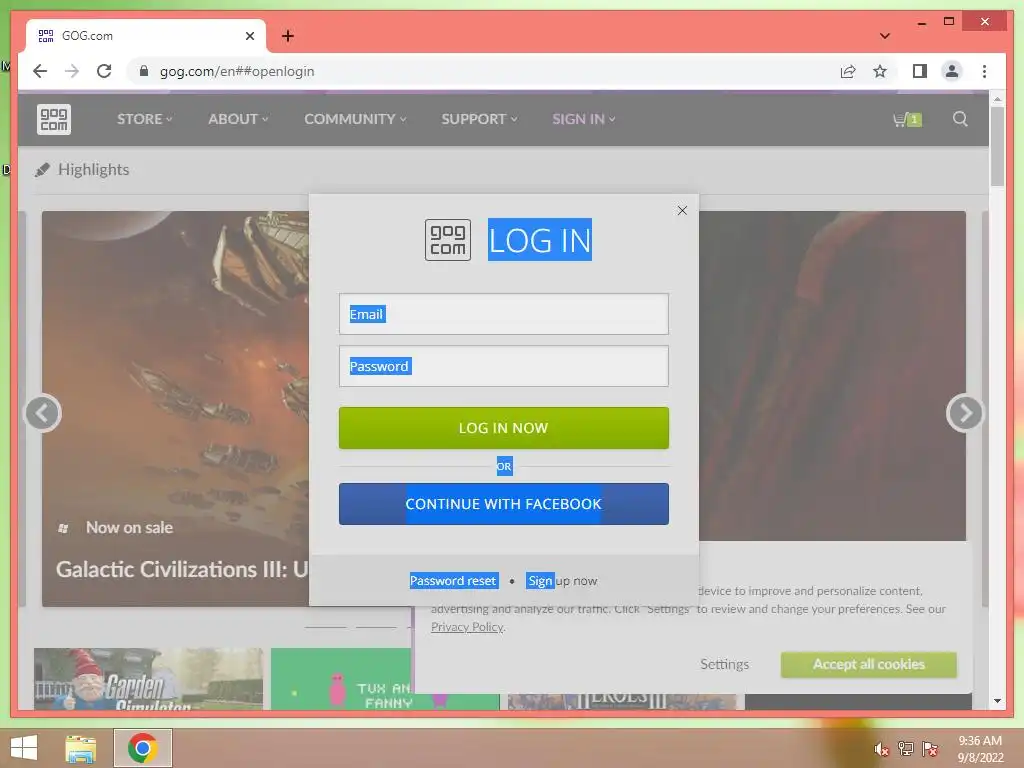The height and width of the screenshot is (768, 1024).
Task: Open the Windows Start menu
Action: tap(24, 748)
